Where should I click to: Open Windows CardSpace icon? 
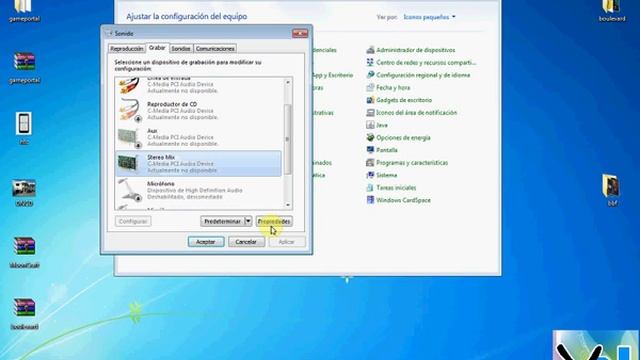click(370, 200)
